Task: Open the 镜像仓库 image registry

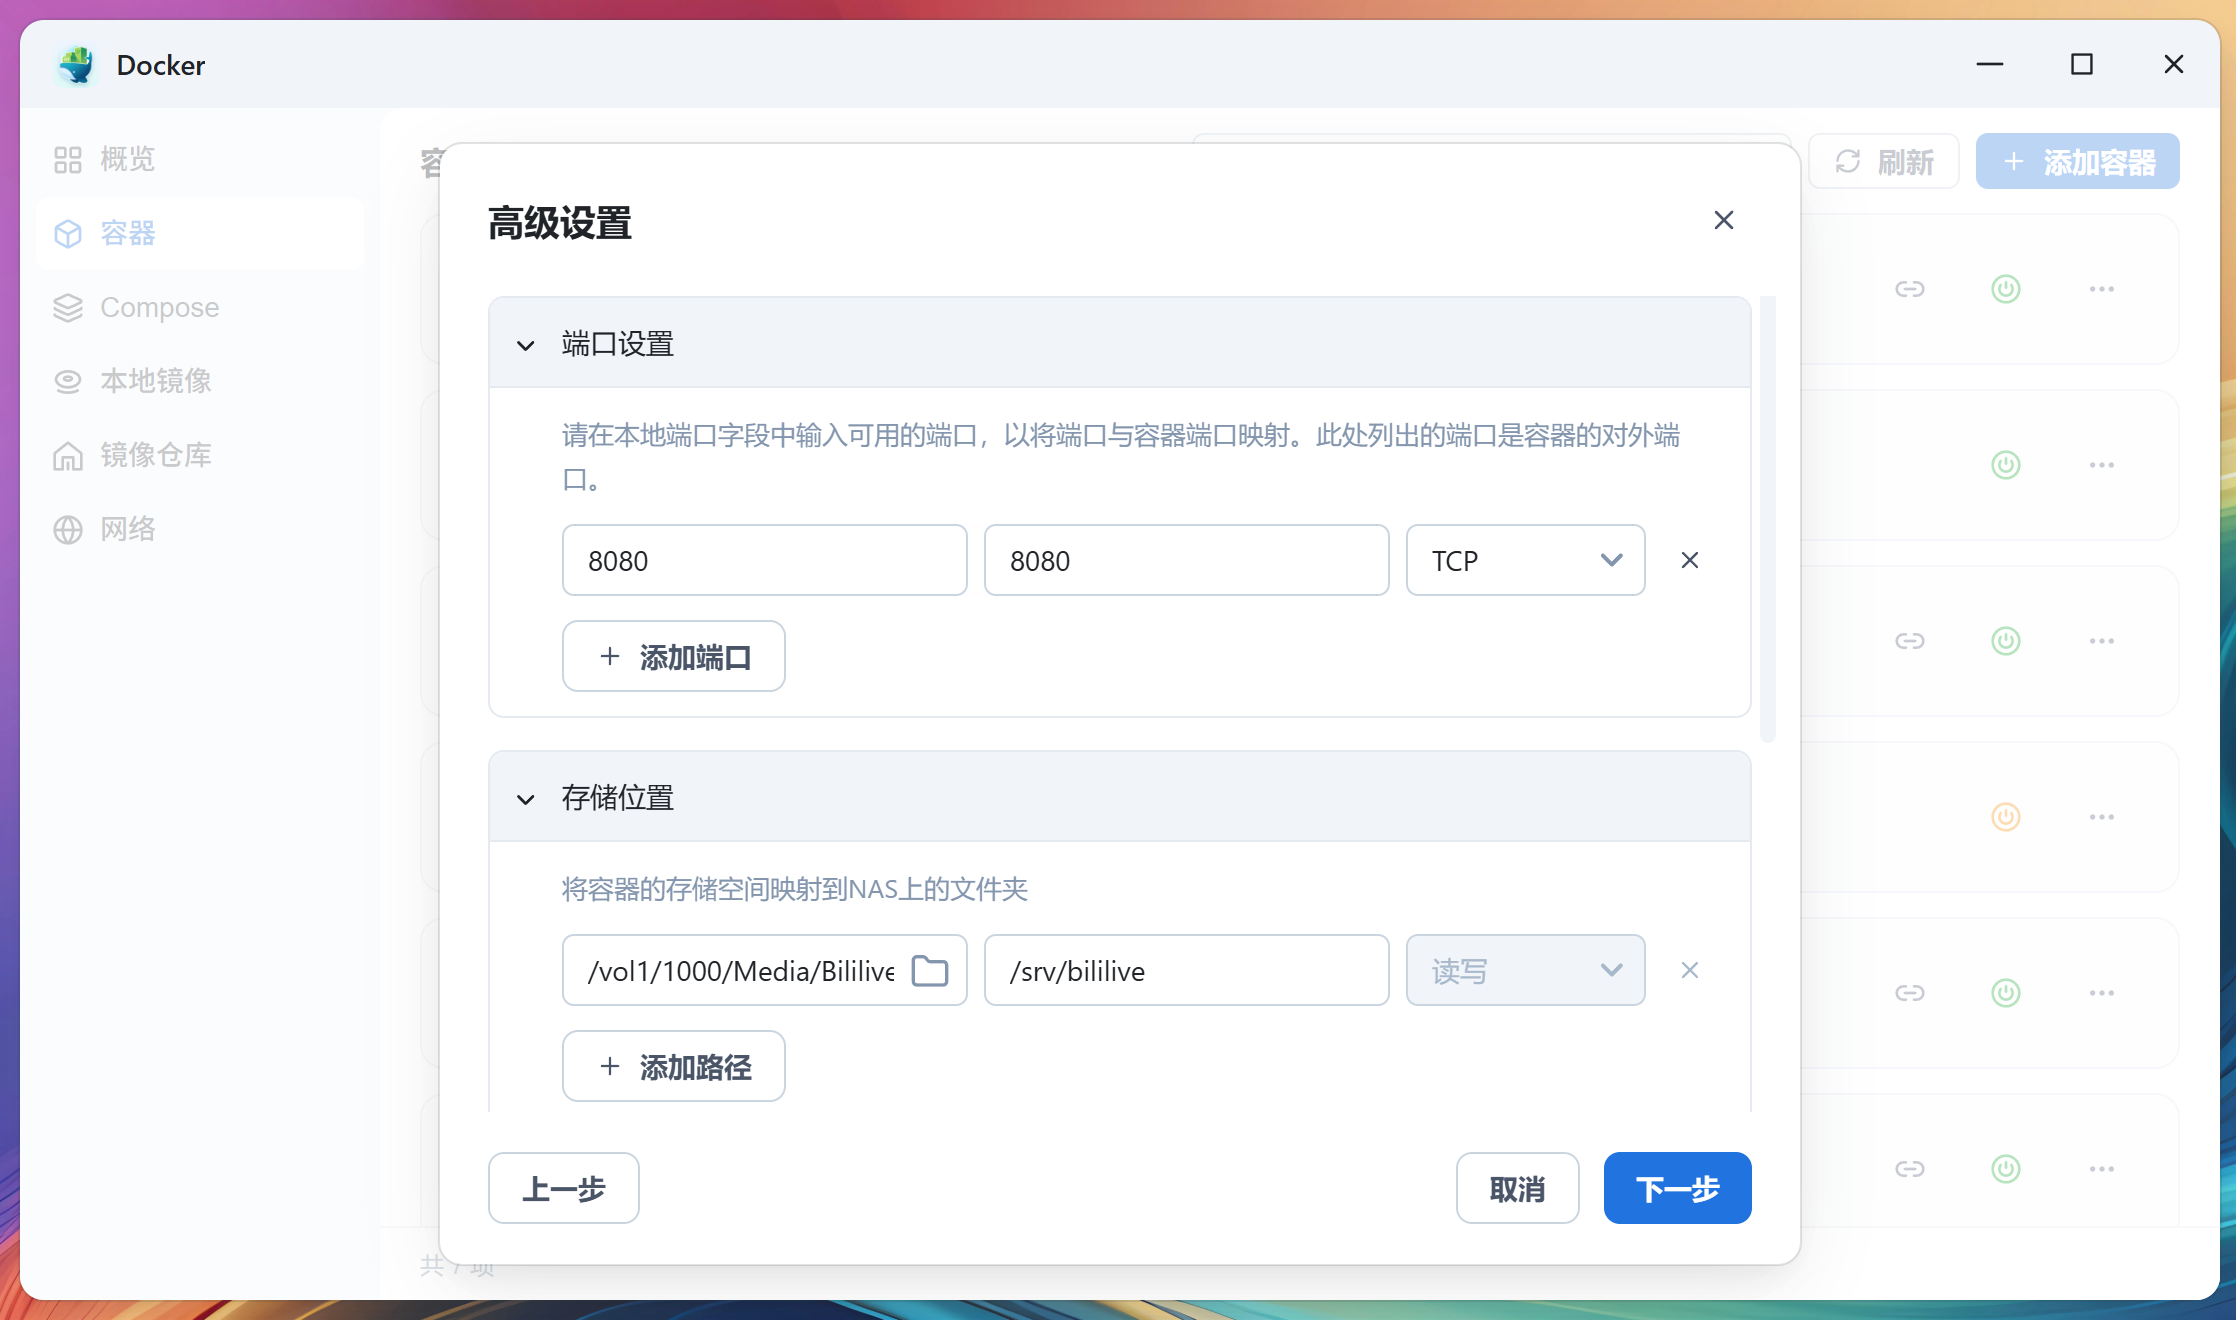Action: [155, 455]
